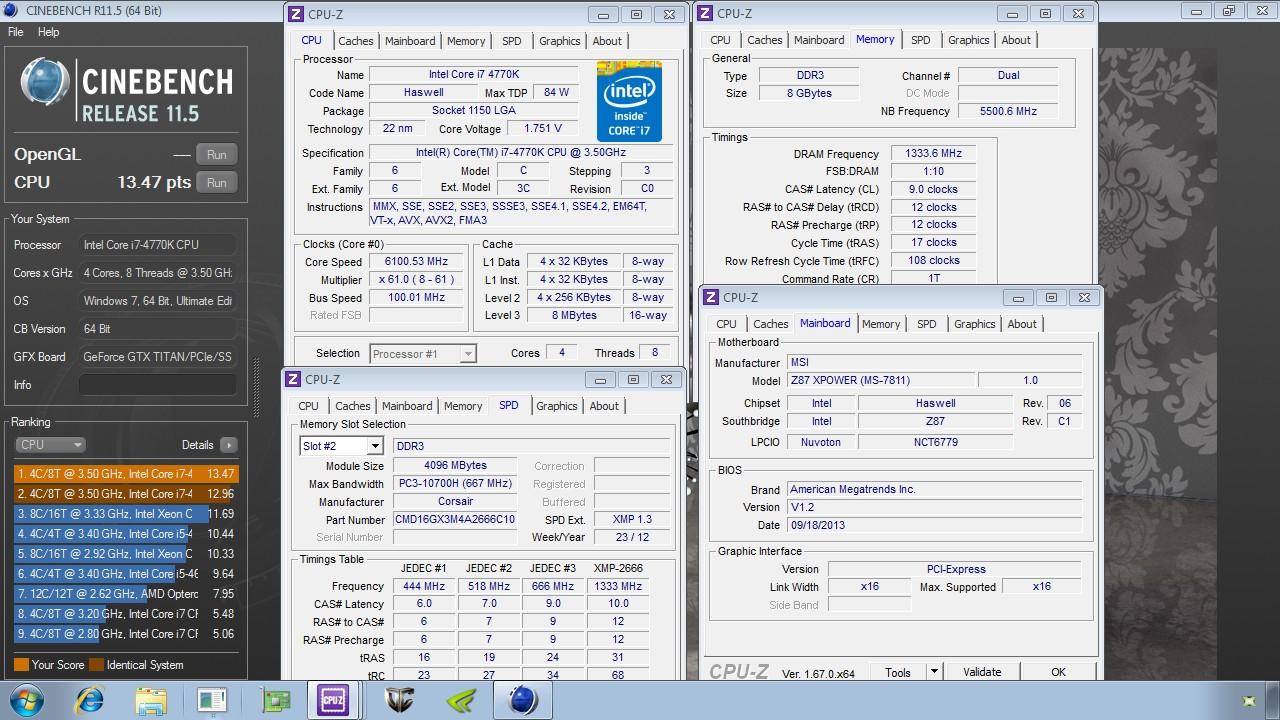Click the Identical System legend swatch
The height and width of the screenshot is (720, 1280).
[x=96, y=665]
